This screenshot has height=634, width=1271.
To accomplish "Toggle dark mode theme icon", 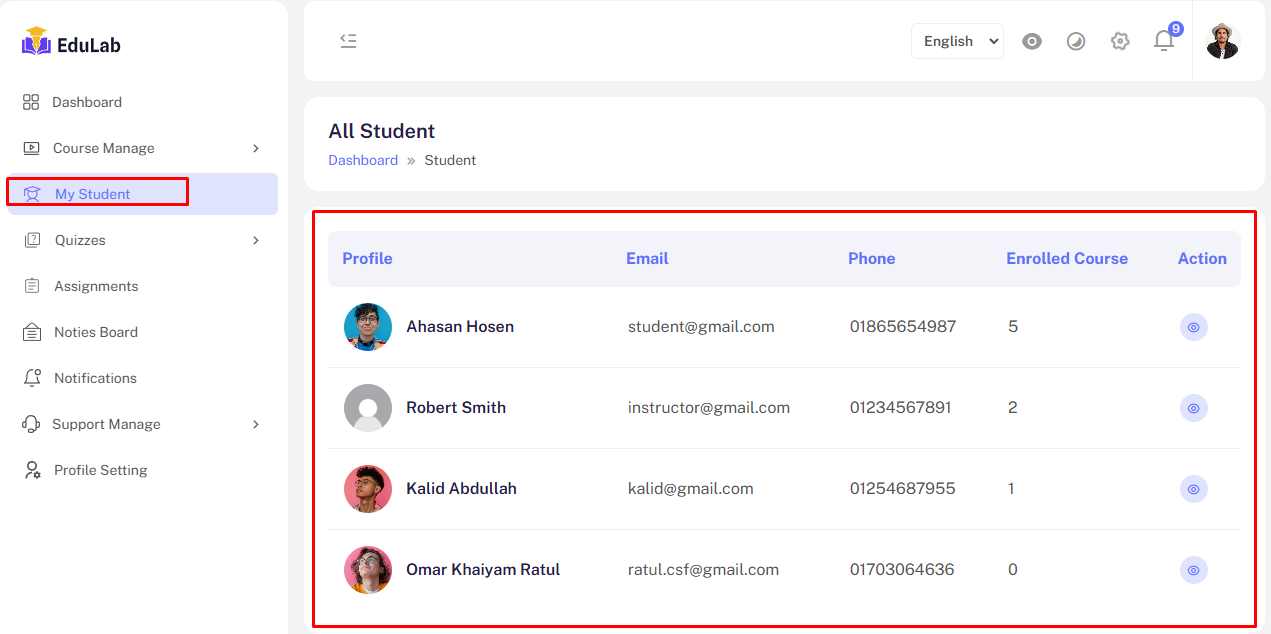I will point(1076,41).
